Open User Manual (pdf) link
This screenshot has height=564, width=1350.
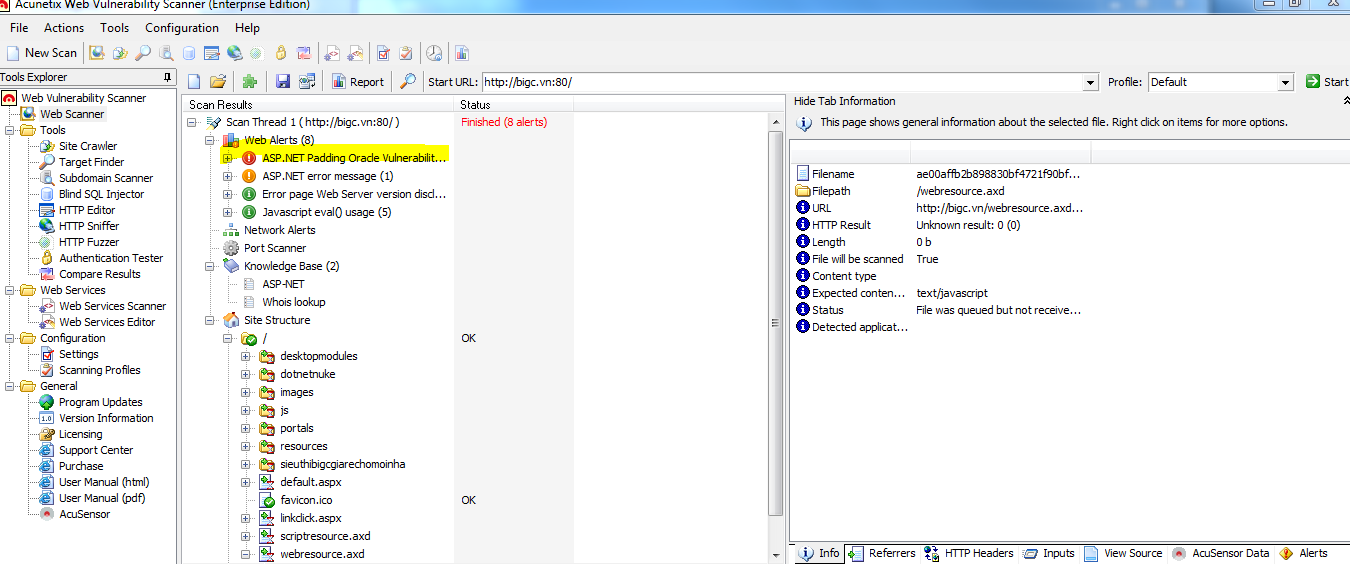pos(102,498)
